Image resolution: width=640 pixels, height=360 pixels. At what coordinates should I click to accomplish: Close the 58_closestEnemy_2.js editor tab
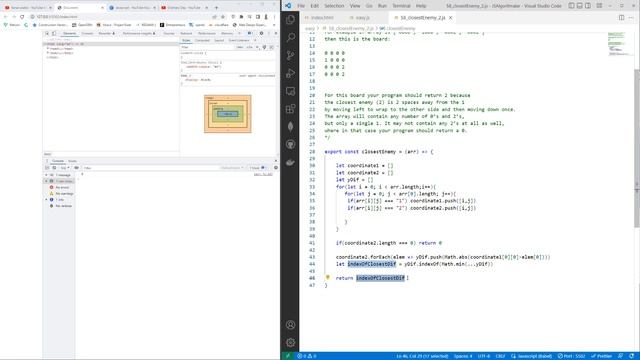click(x=450, y=18)
